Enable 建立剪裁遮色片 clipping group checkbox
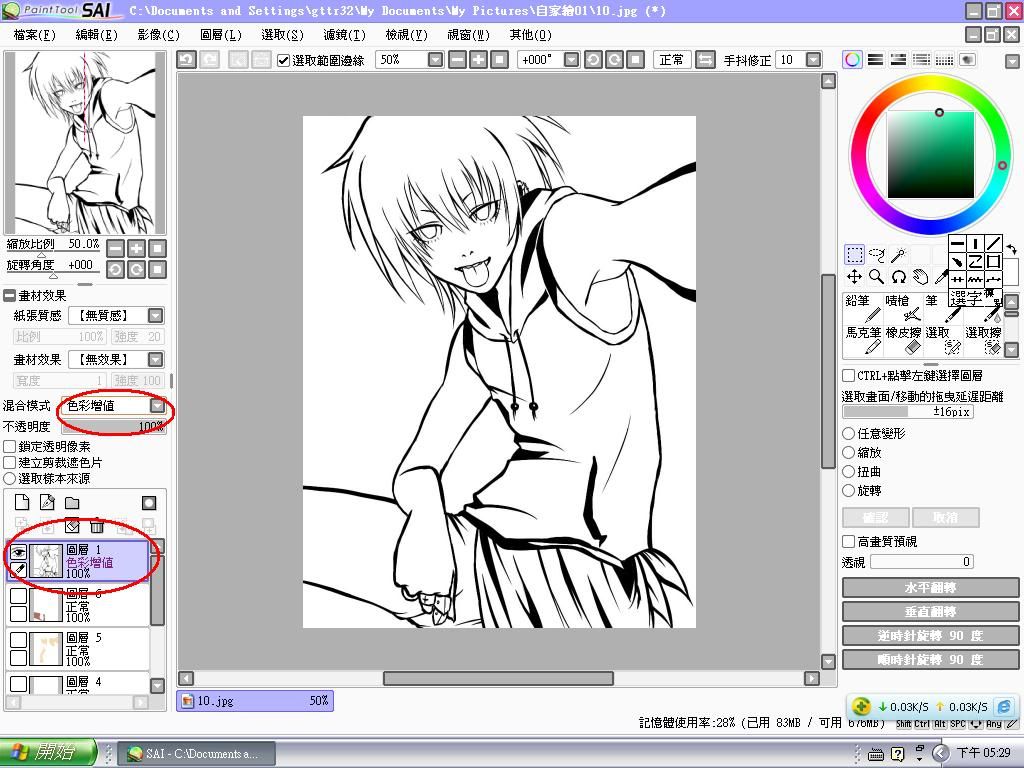 point(10,462)
